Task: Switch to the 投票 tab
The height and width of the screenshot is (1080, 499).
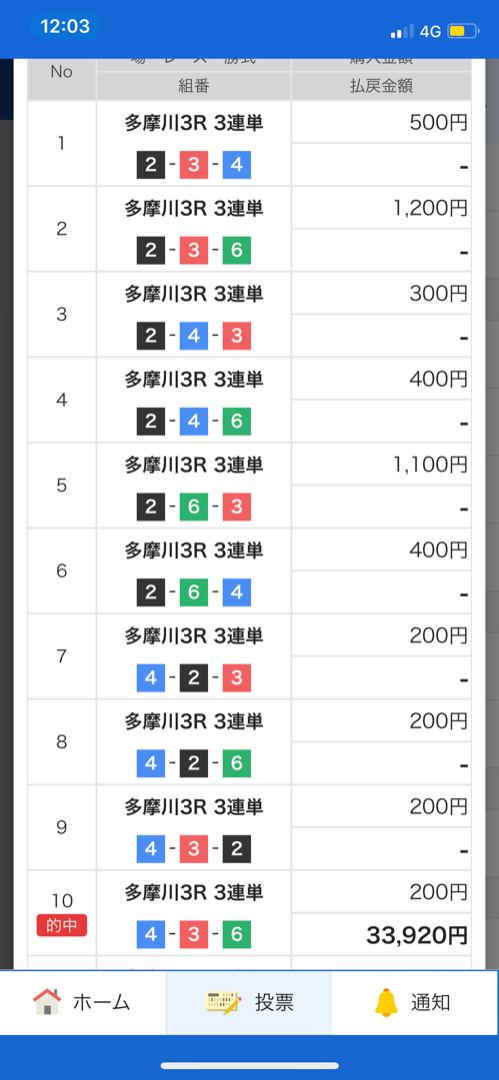Action: click(249, 1002)
